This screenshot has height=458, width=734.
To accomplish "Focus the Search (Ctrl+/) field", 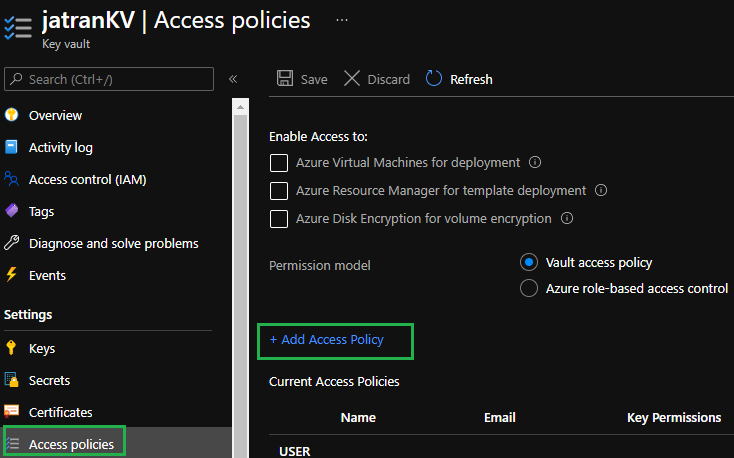I will pos(109,79).
